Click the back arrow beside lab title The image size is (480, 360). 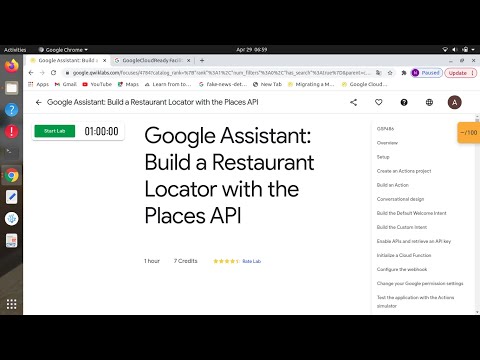pos(39,102)
